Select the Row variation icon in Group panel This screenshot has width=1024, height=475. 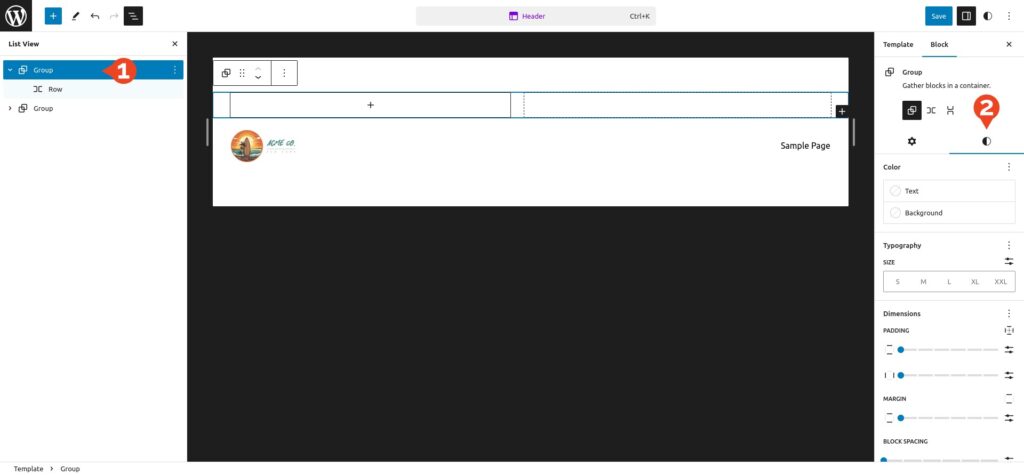point(931,110)
